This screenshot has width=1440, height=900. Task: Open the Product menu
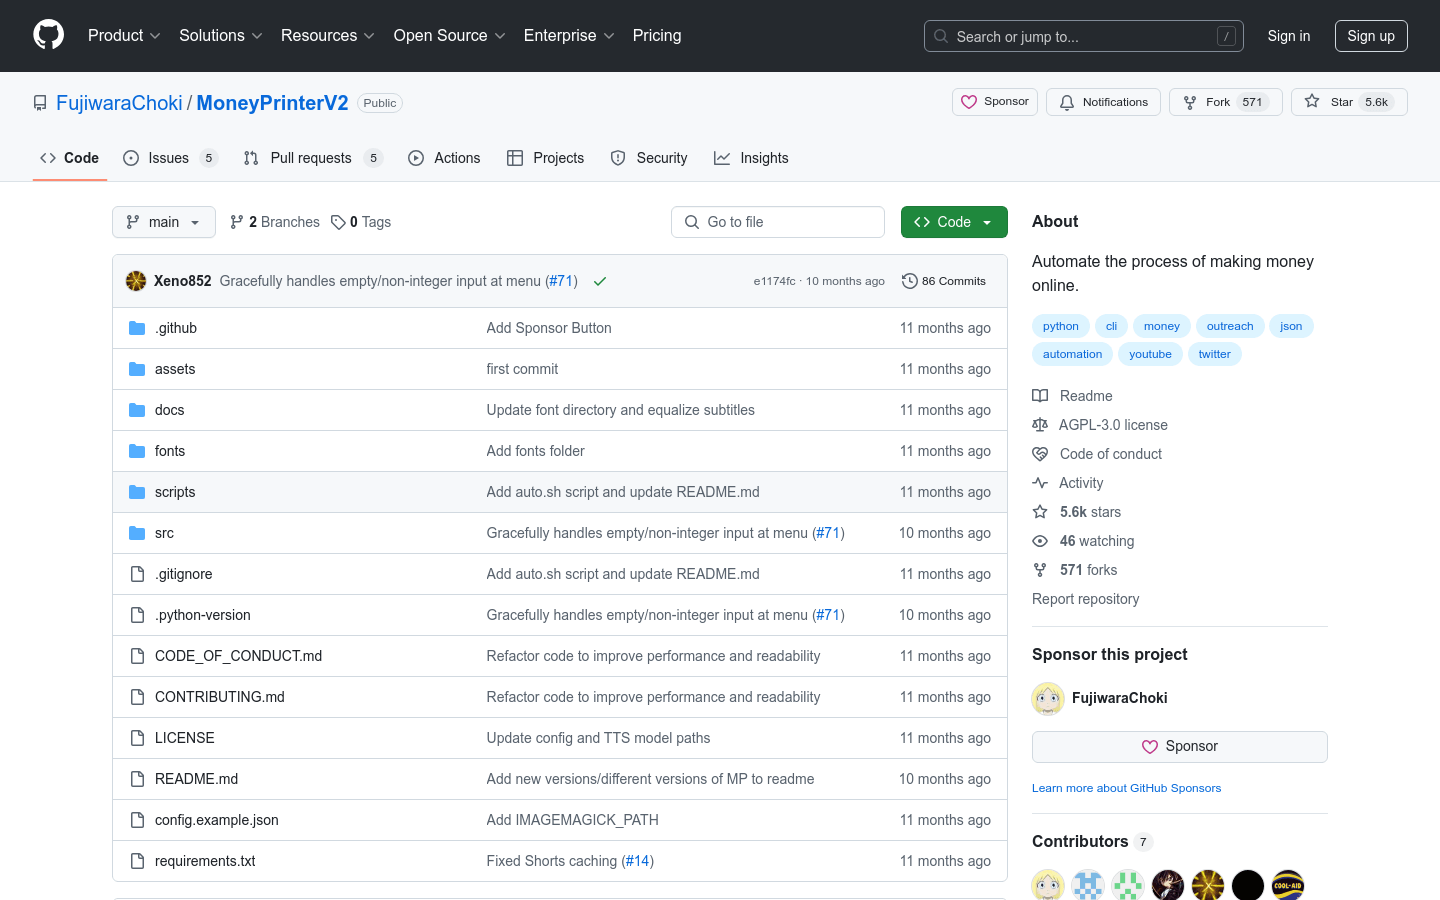(124, 36)
